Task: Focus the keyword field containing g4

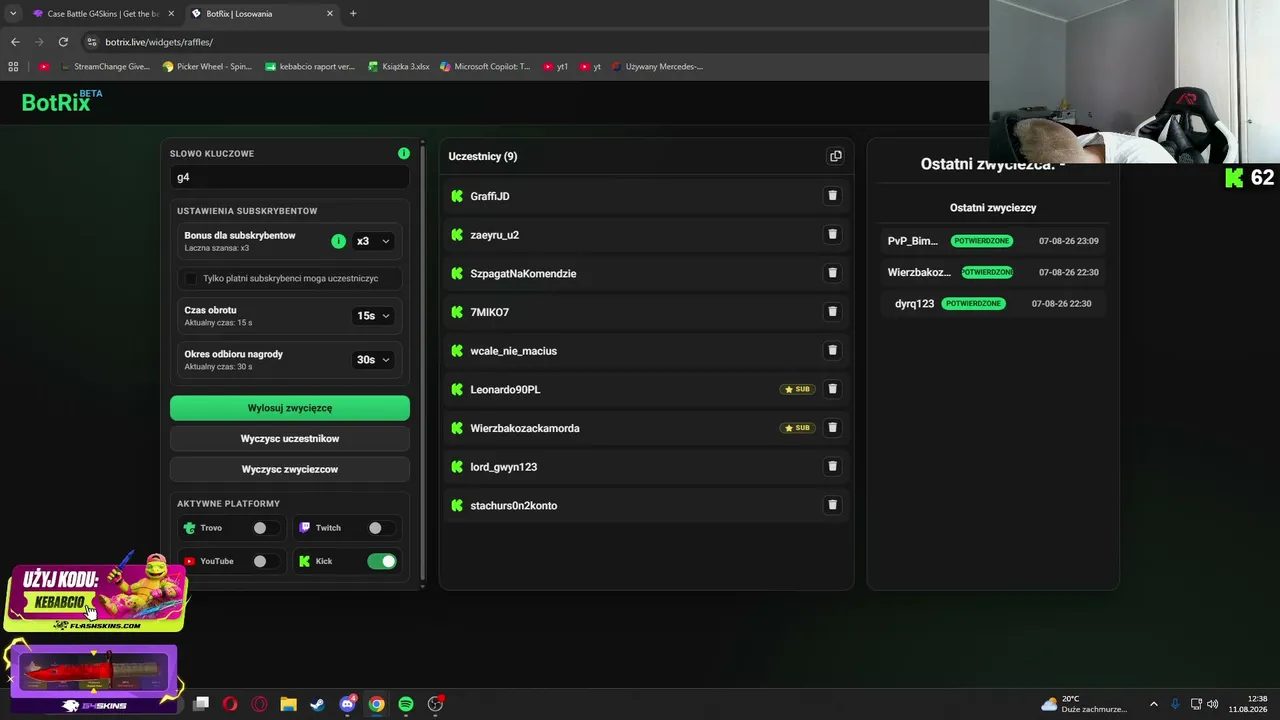Action: click(x=290, y=177)
